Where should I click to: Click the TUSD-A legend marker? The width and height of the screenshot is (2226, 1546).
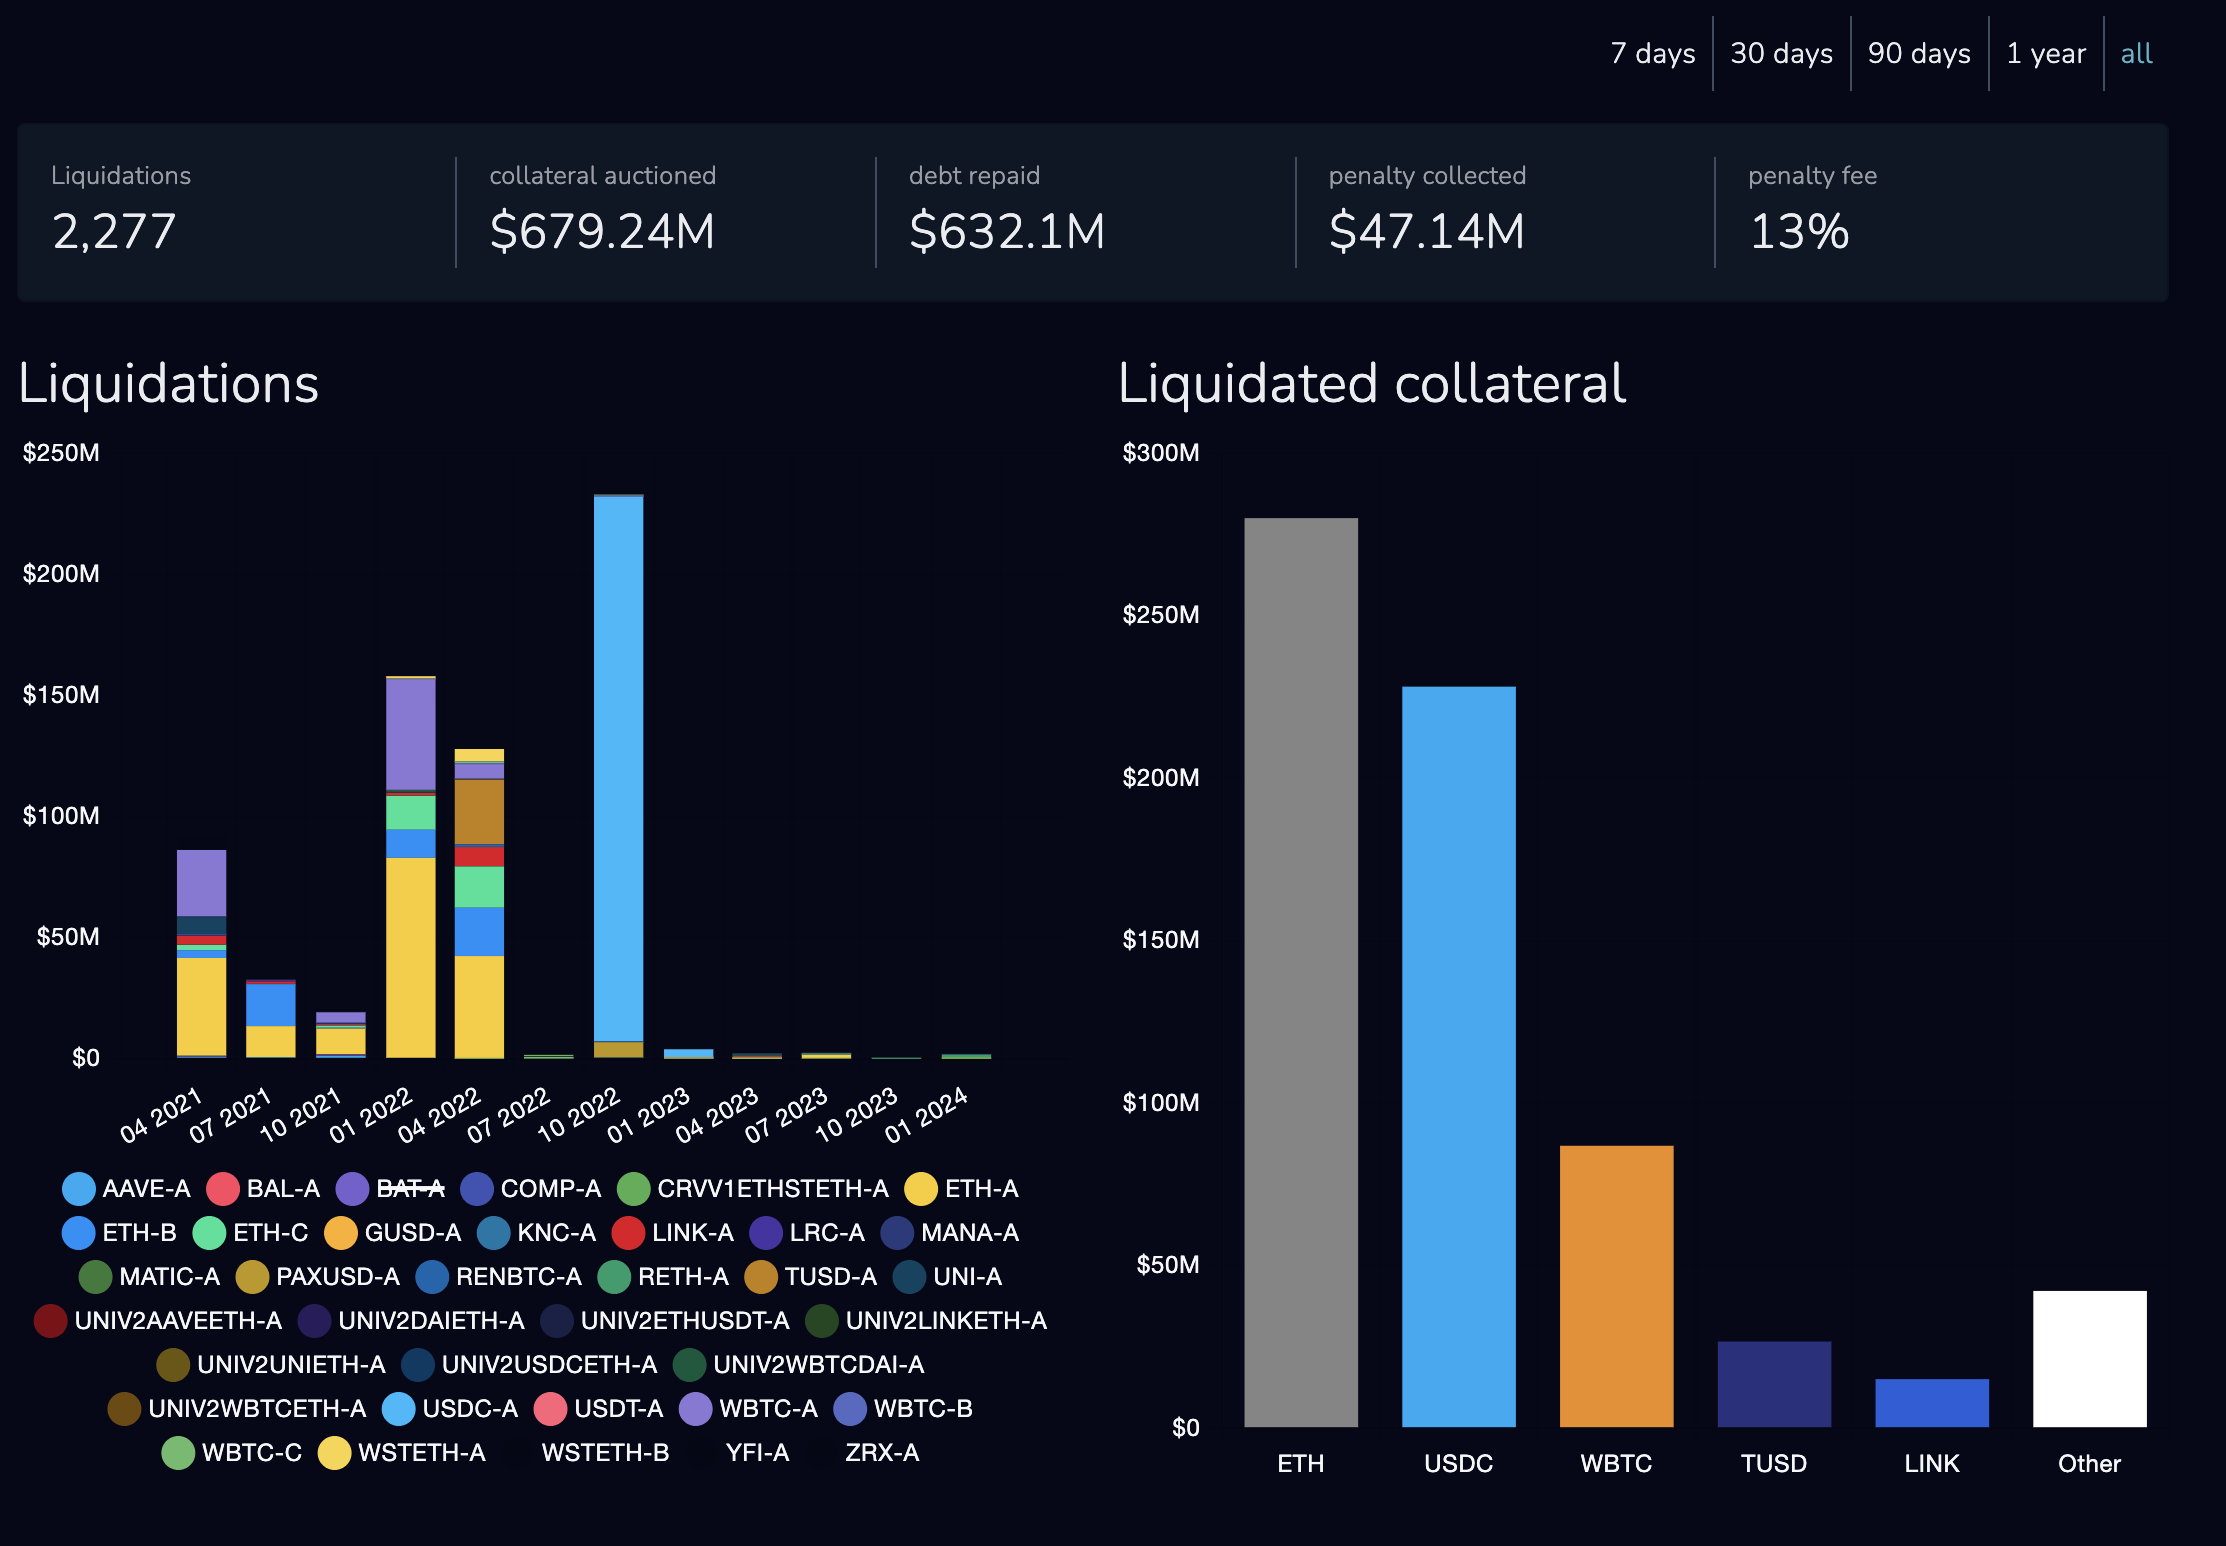pos(761,1277)
